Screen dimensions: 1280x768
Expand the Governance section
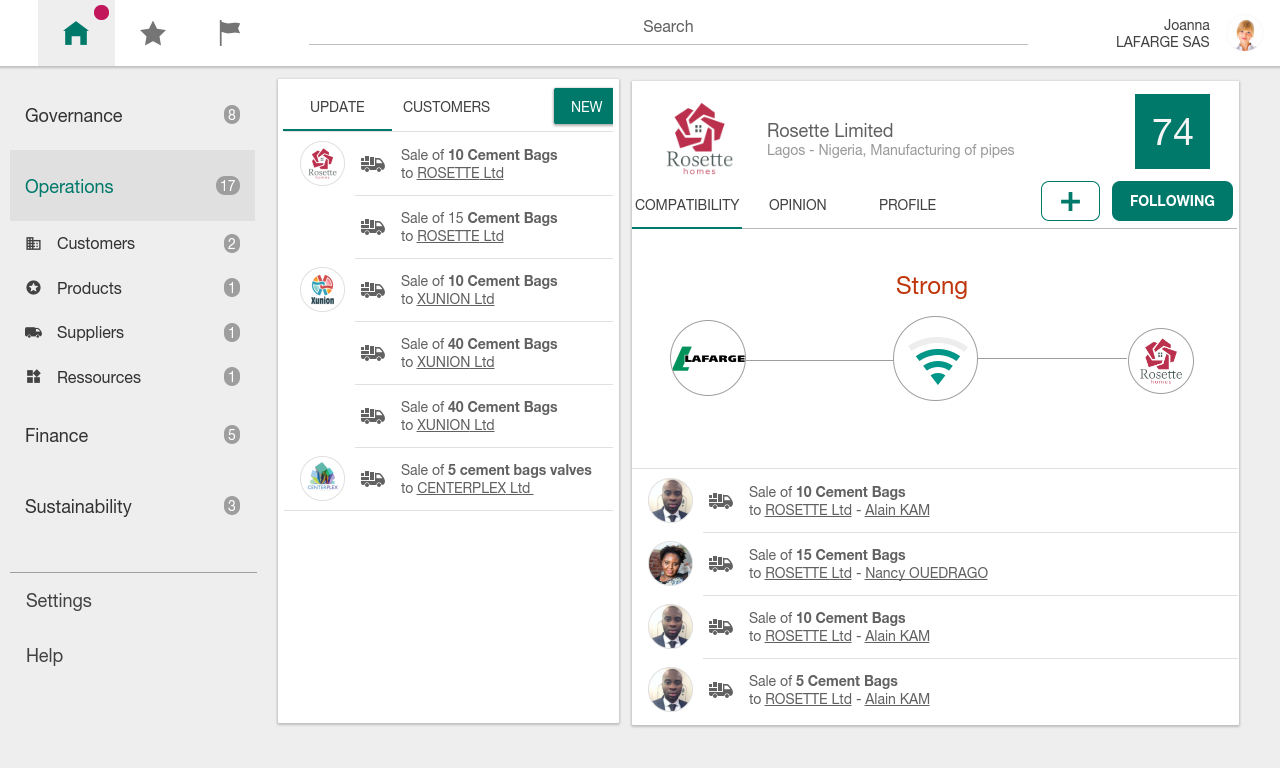[x=132, y=115]
